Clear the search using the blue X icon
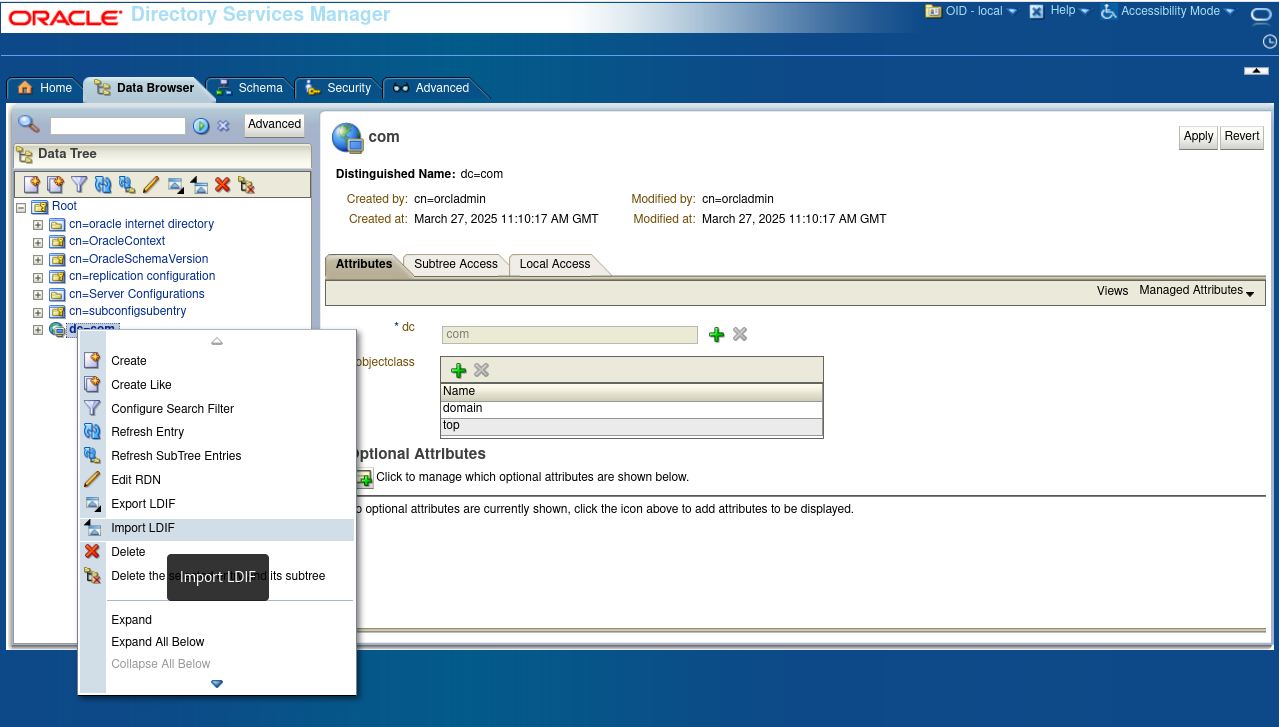The image size is (1279, 727). pyautogui.click(x=224, y=126)
